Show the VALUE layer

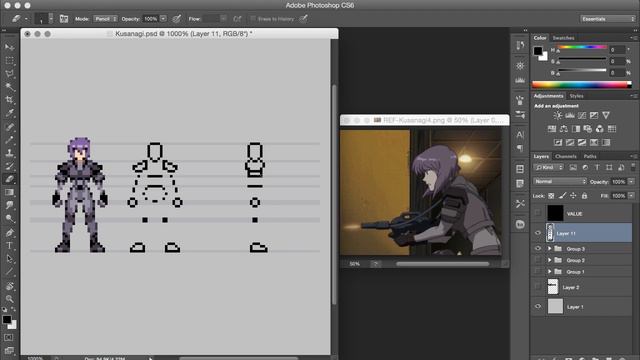(538, 213)
